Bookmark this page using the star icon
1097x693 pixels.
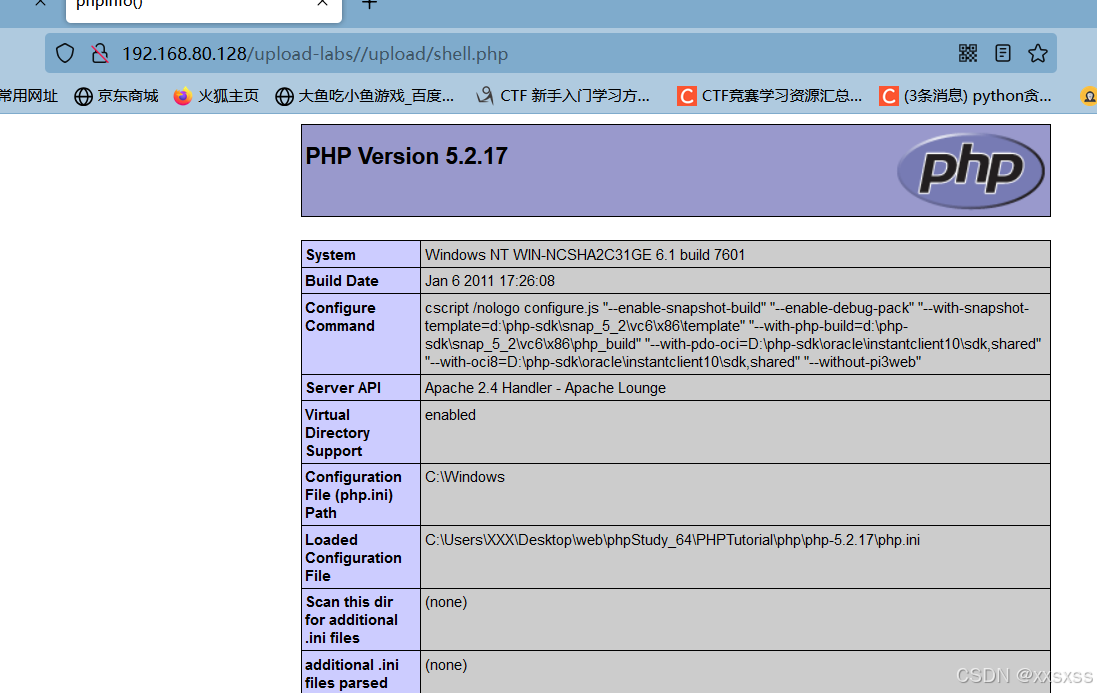[x=1038, y=53]
